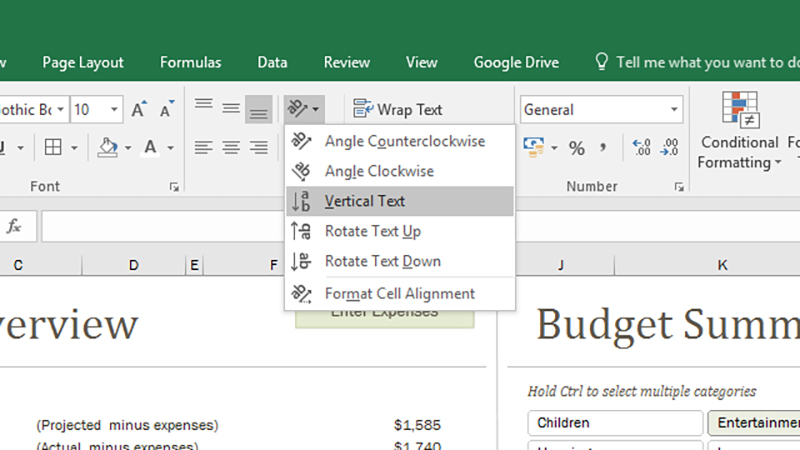The image size is (800, 450).
Task: Open Format Cell Alignment
Action: click(400, 294)
